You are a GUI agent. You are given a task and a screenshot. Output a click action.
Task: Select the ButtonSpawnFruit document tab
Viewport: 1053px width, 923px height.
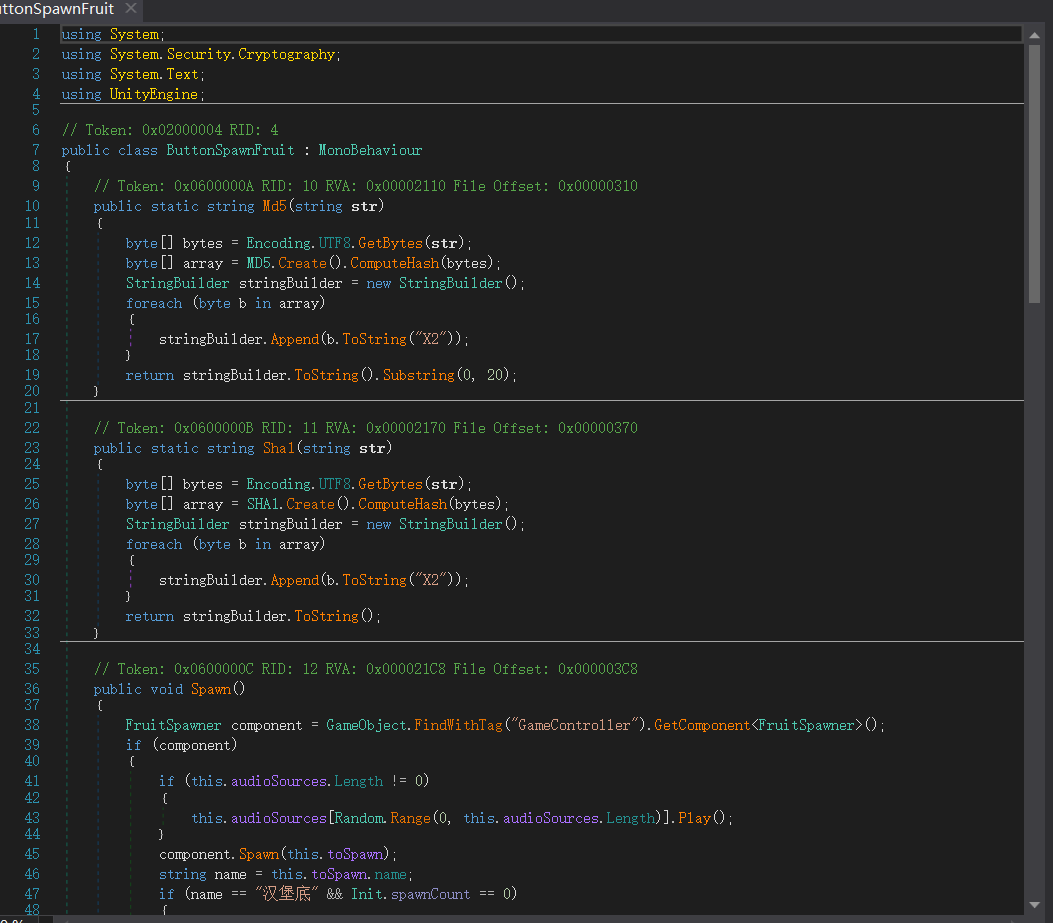[x=57, y=9]
